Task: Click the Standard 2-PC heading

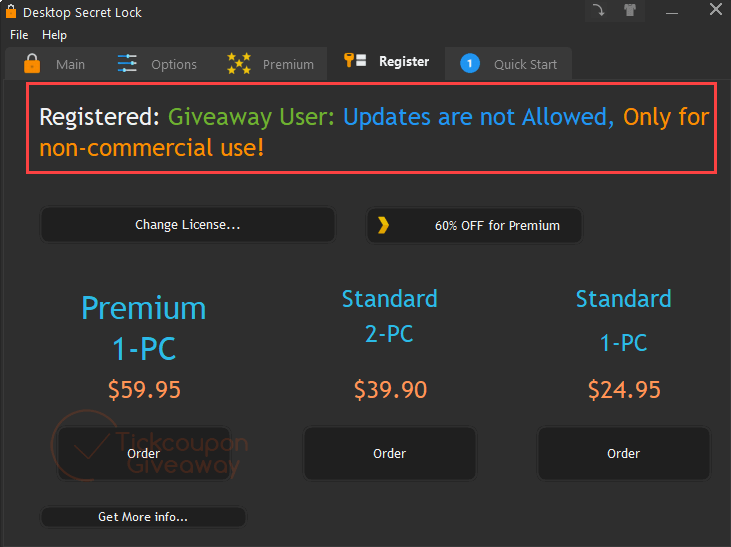Action: tap(390, 316)
